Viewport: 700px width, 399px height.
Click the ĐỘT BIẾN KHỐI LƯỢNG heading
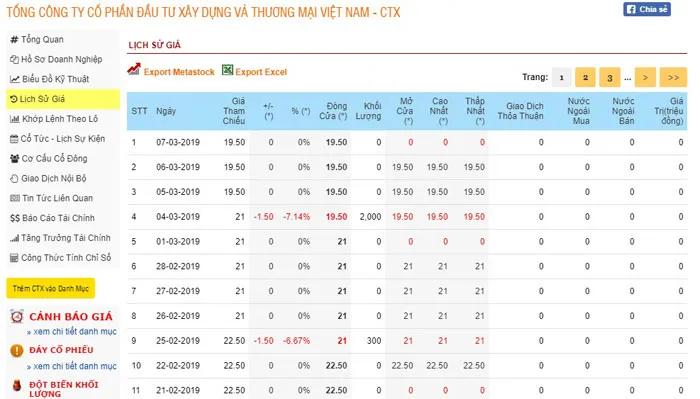(64, 389)
